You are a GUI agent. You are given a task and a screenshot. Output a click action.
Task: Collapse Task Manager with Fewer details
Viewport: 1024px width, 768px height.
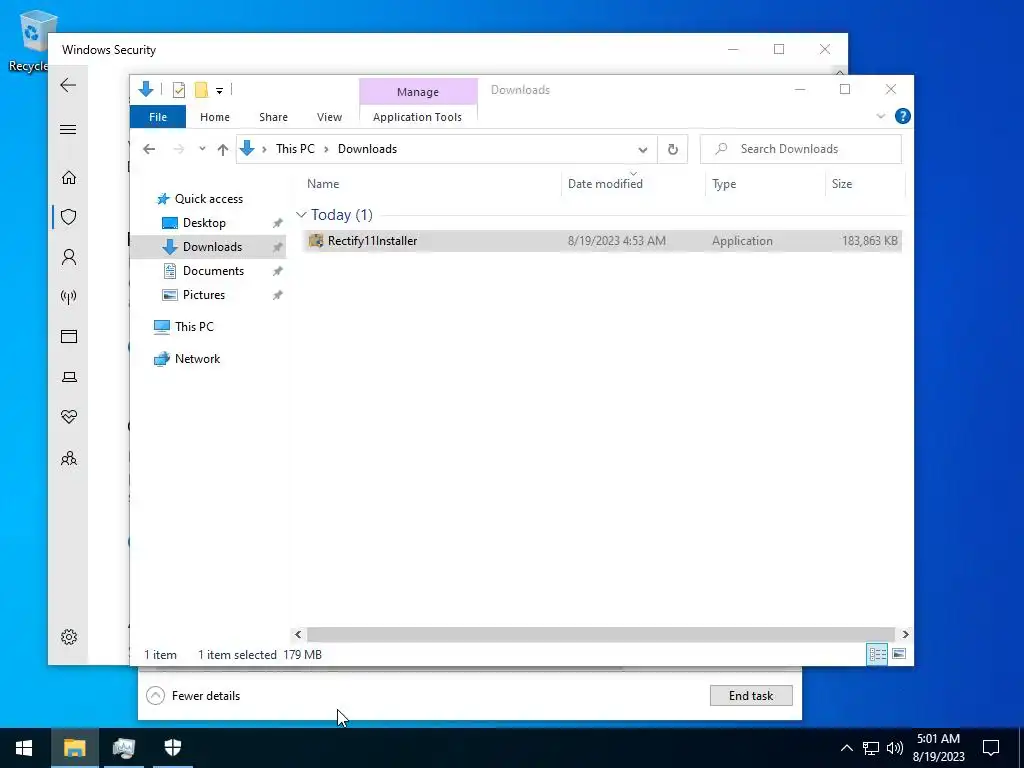click(x=193, y=696)
